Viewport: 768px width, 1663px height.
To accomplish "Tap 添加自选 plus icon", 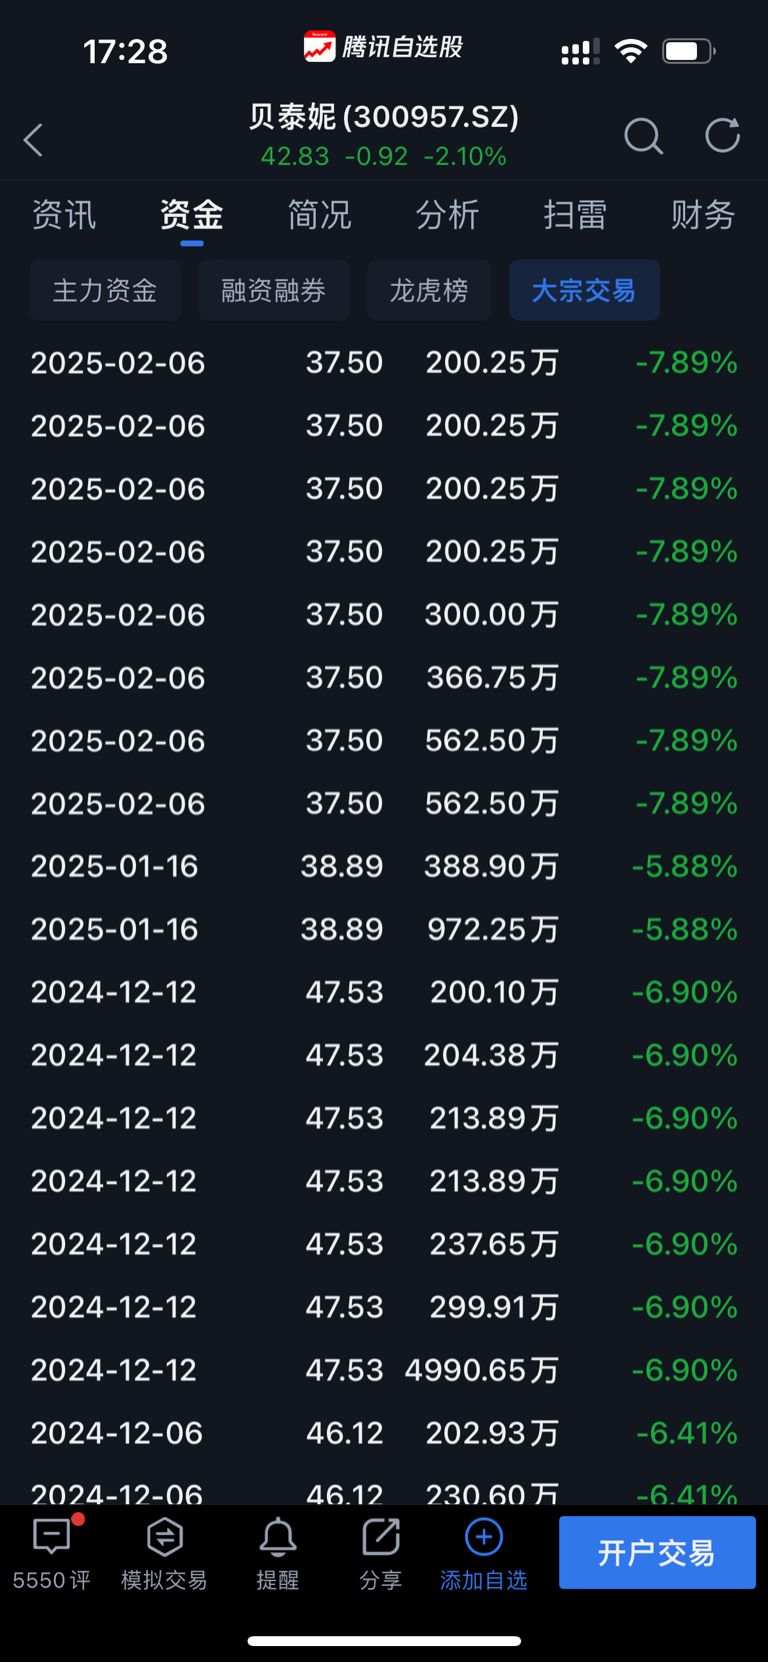I will pyautogui.click(x=484, y=1536).
